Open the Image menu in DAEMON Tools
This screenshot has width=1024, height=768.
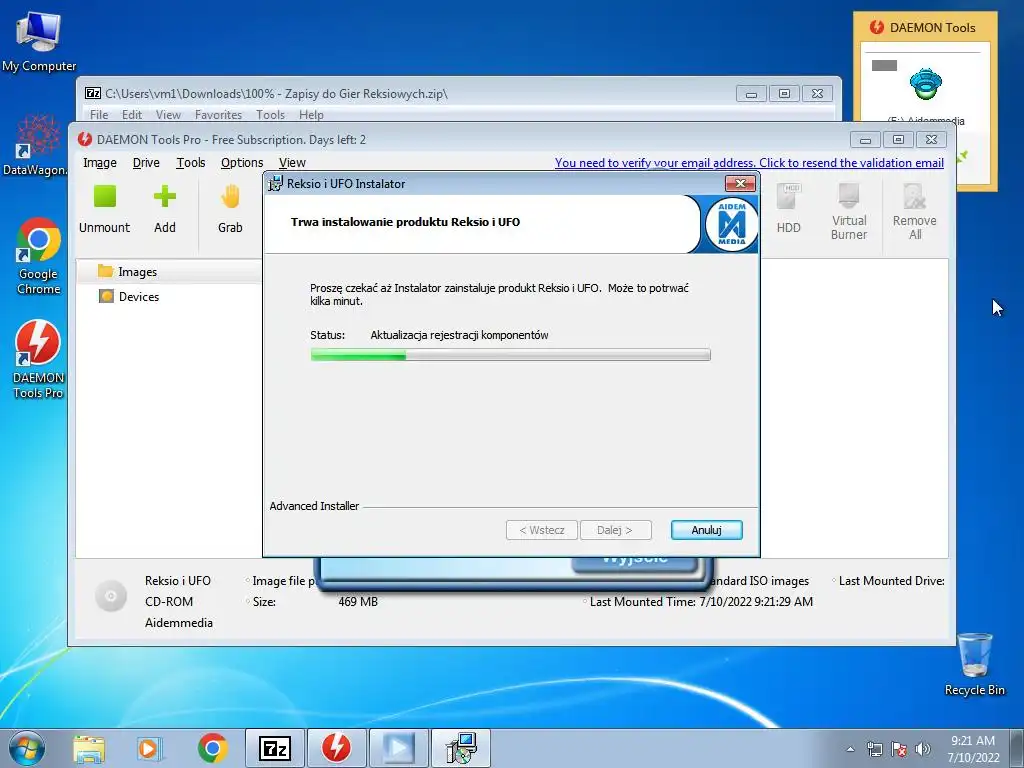(100, 163)
